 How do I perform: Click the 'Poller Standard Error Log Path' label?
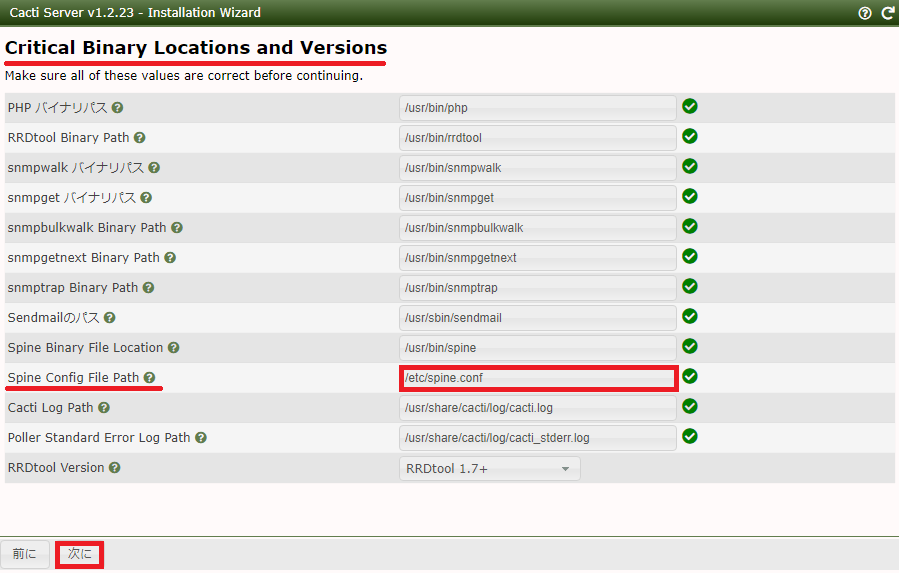click(x=99, y=438)
